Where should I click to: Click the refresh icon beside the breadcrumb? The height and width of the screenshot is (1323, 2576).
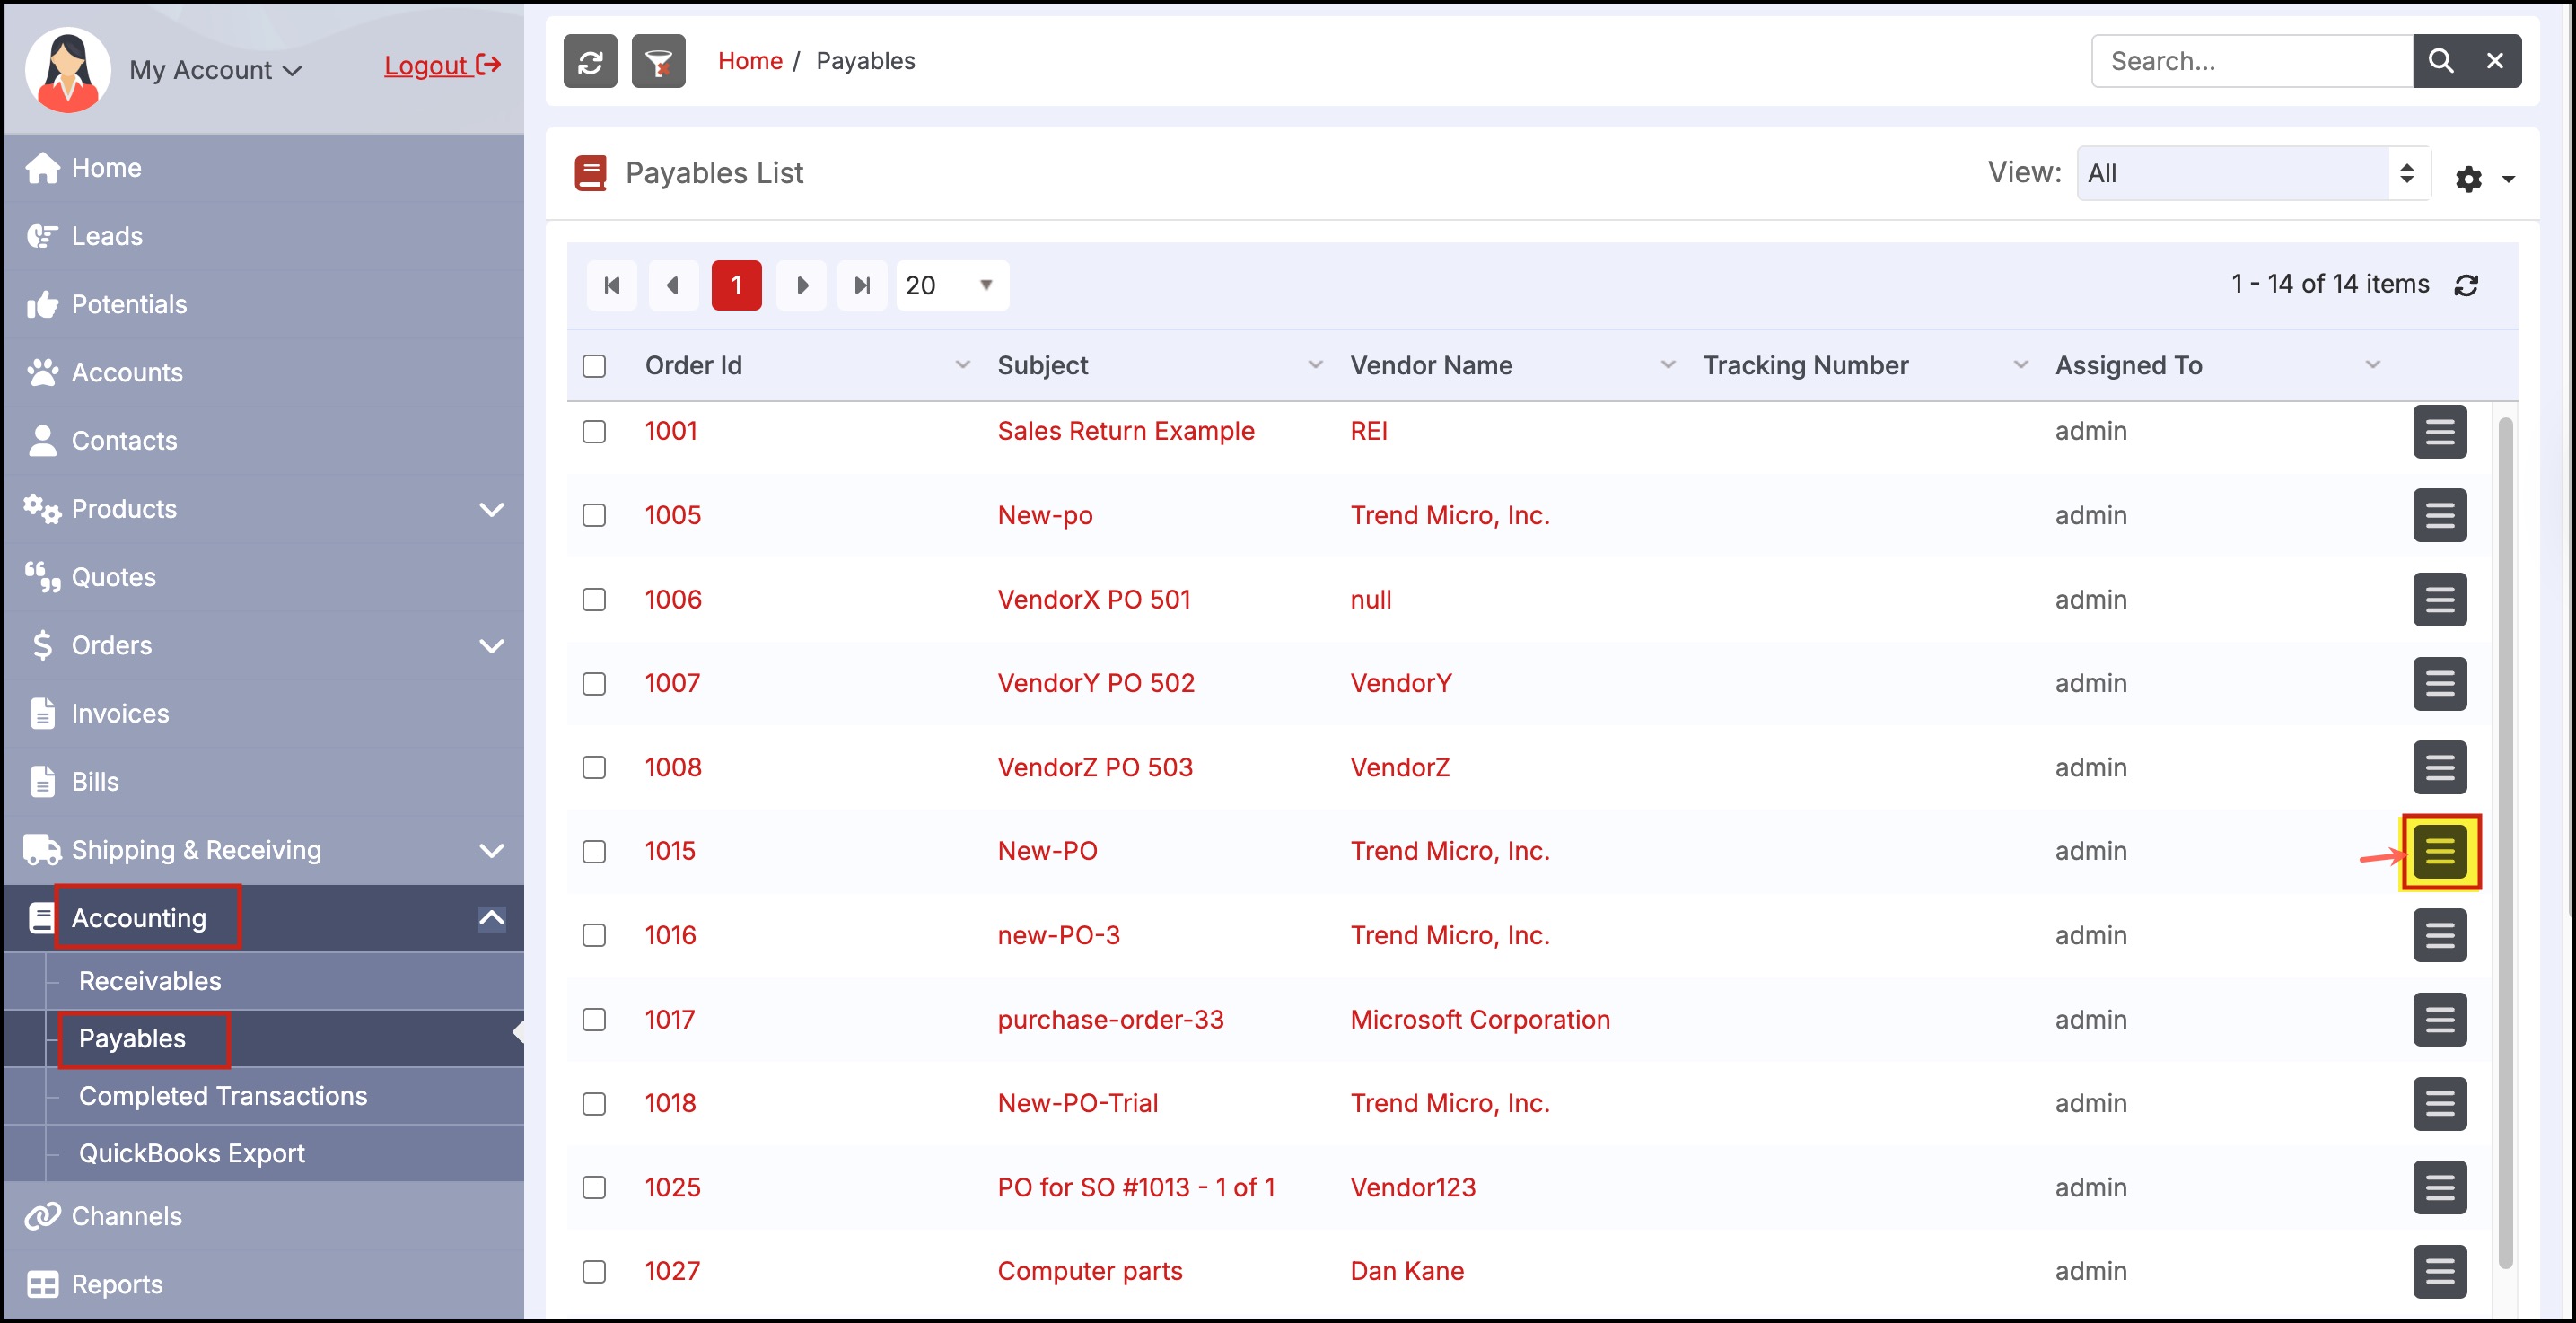[590, 62]
